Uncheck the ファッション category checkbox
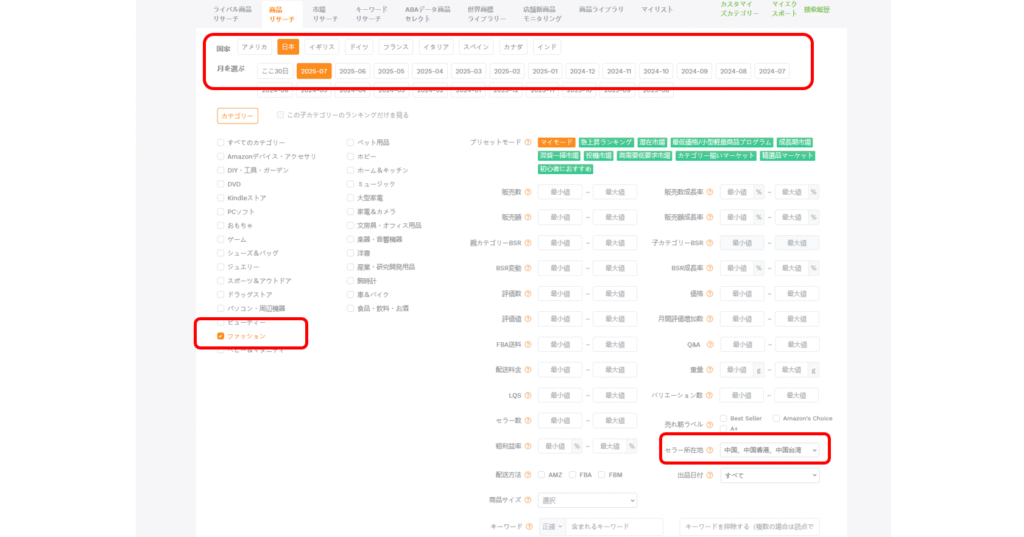Screen dimensions: 1024x537 coord(221,337)
